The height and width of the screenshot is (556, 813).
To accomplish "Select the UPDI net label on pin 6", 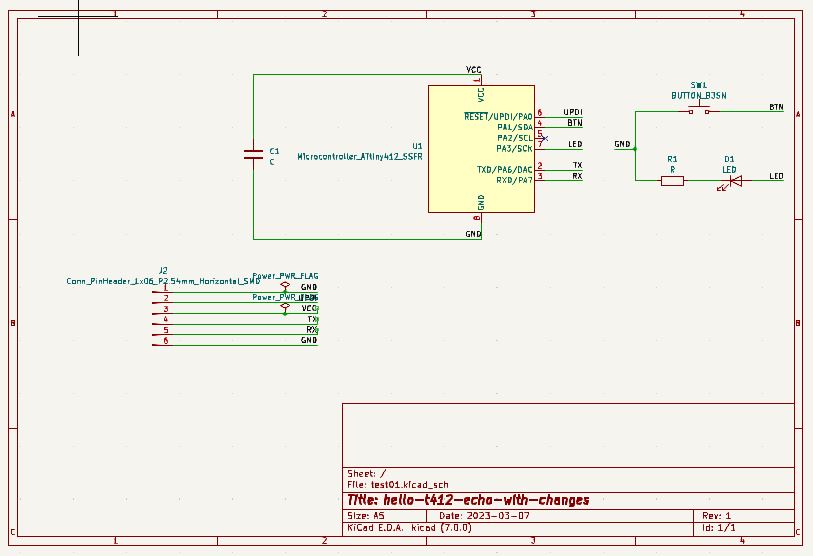I will [573, 112].
